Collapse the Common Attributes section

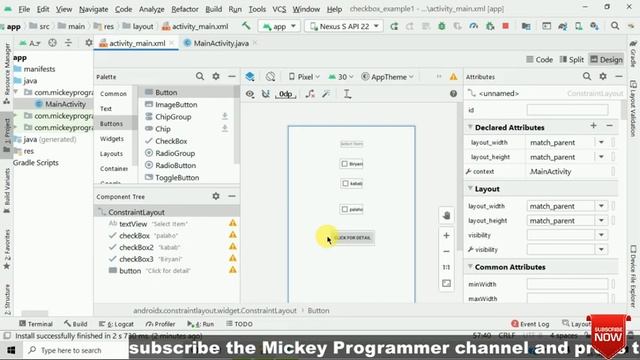(470, 267)
